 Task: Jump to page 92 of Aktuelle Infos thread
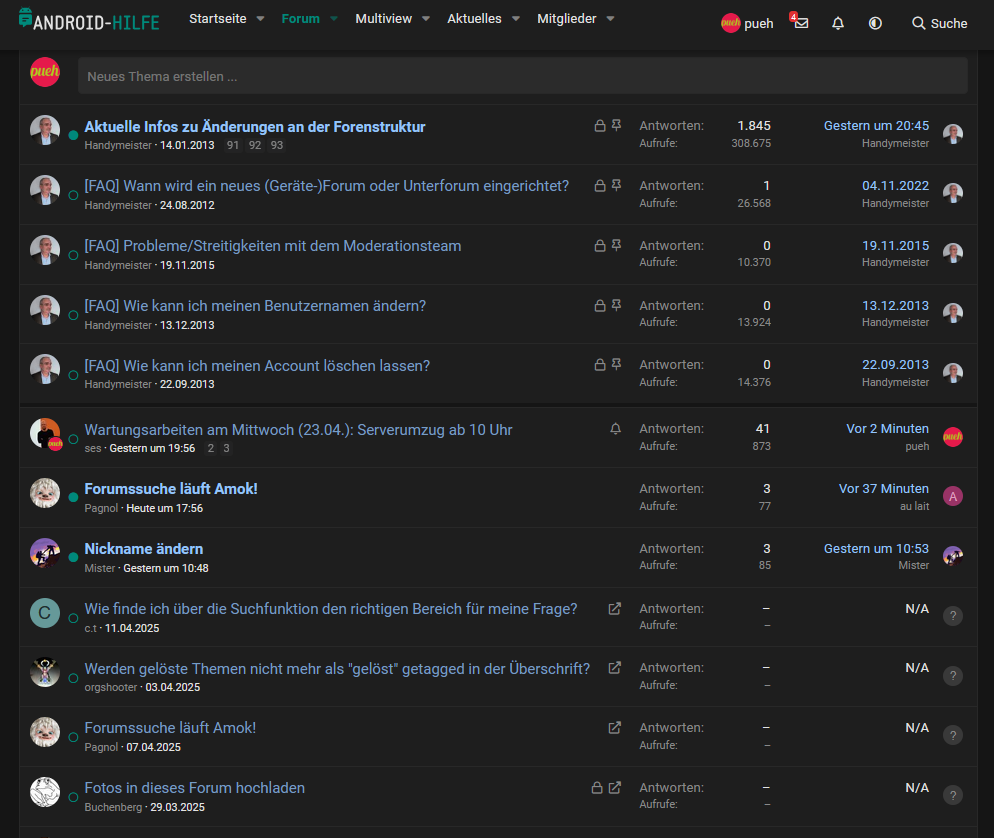pyautogui.click(x=255, y=146)
